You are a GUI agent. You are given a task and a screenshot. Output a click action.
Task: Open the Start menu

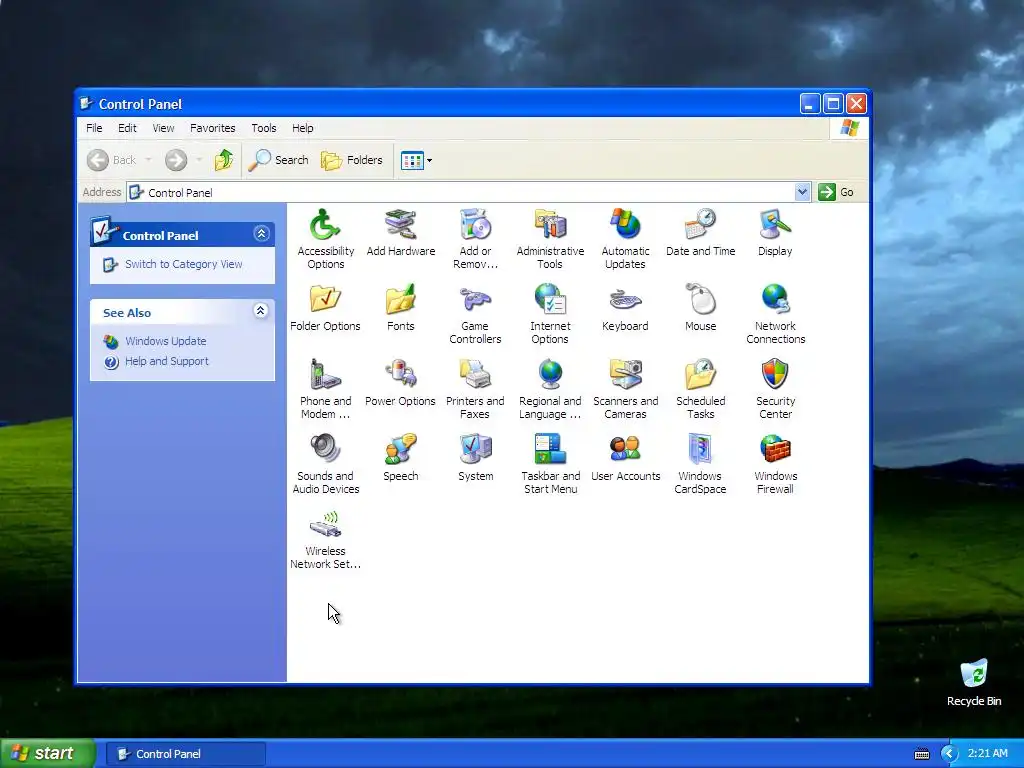[x=48, y=753]
